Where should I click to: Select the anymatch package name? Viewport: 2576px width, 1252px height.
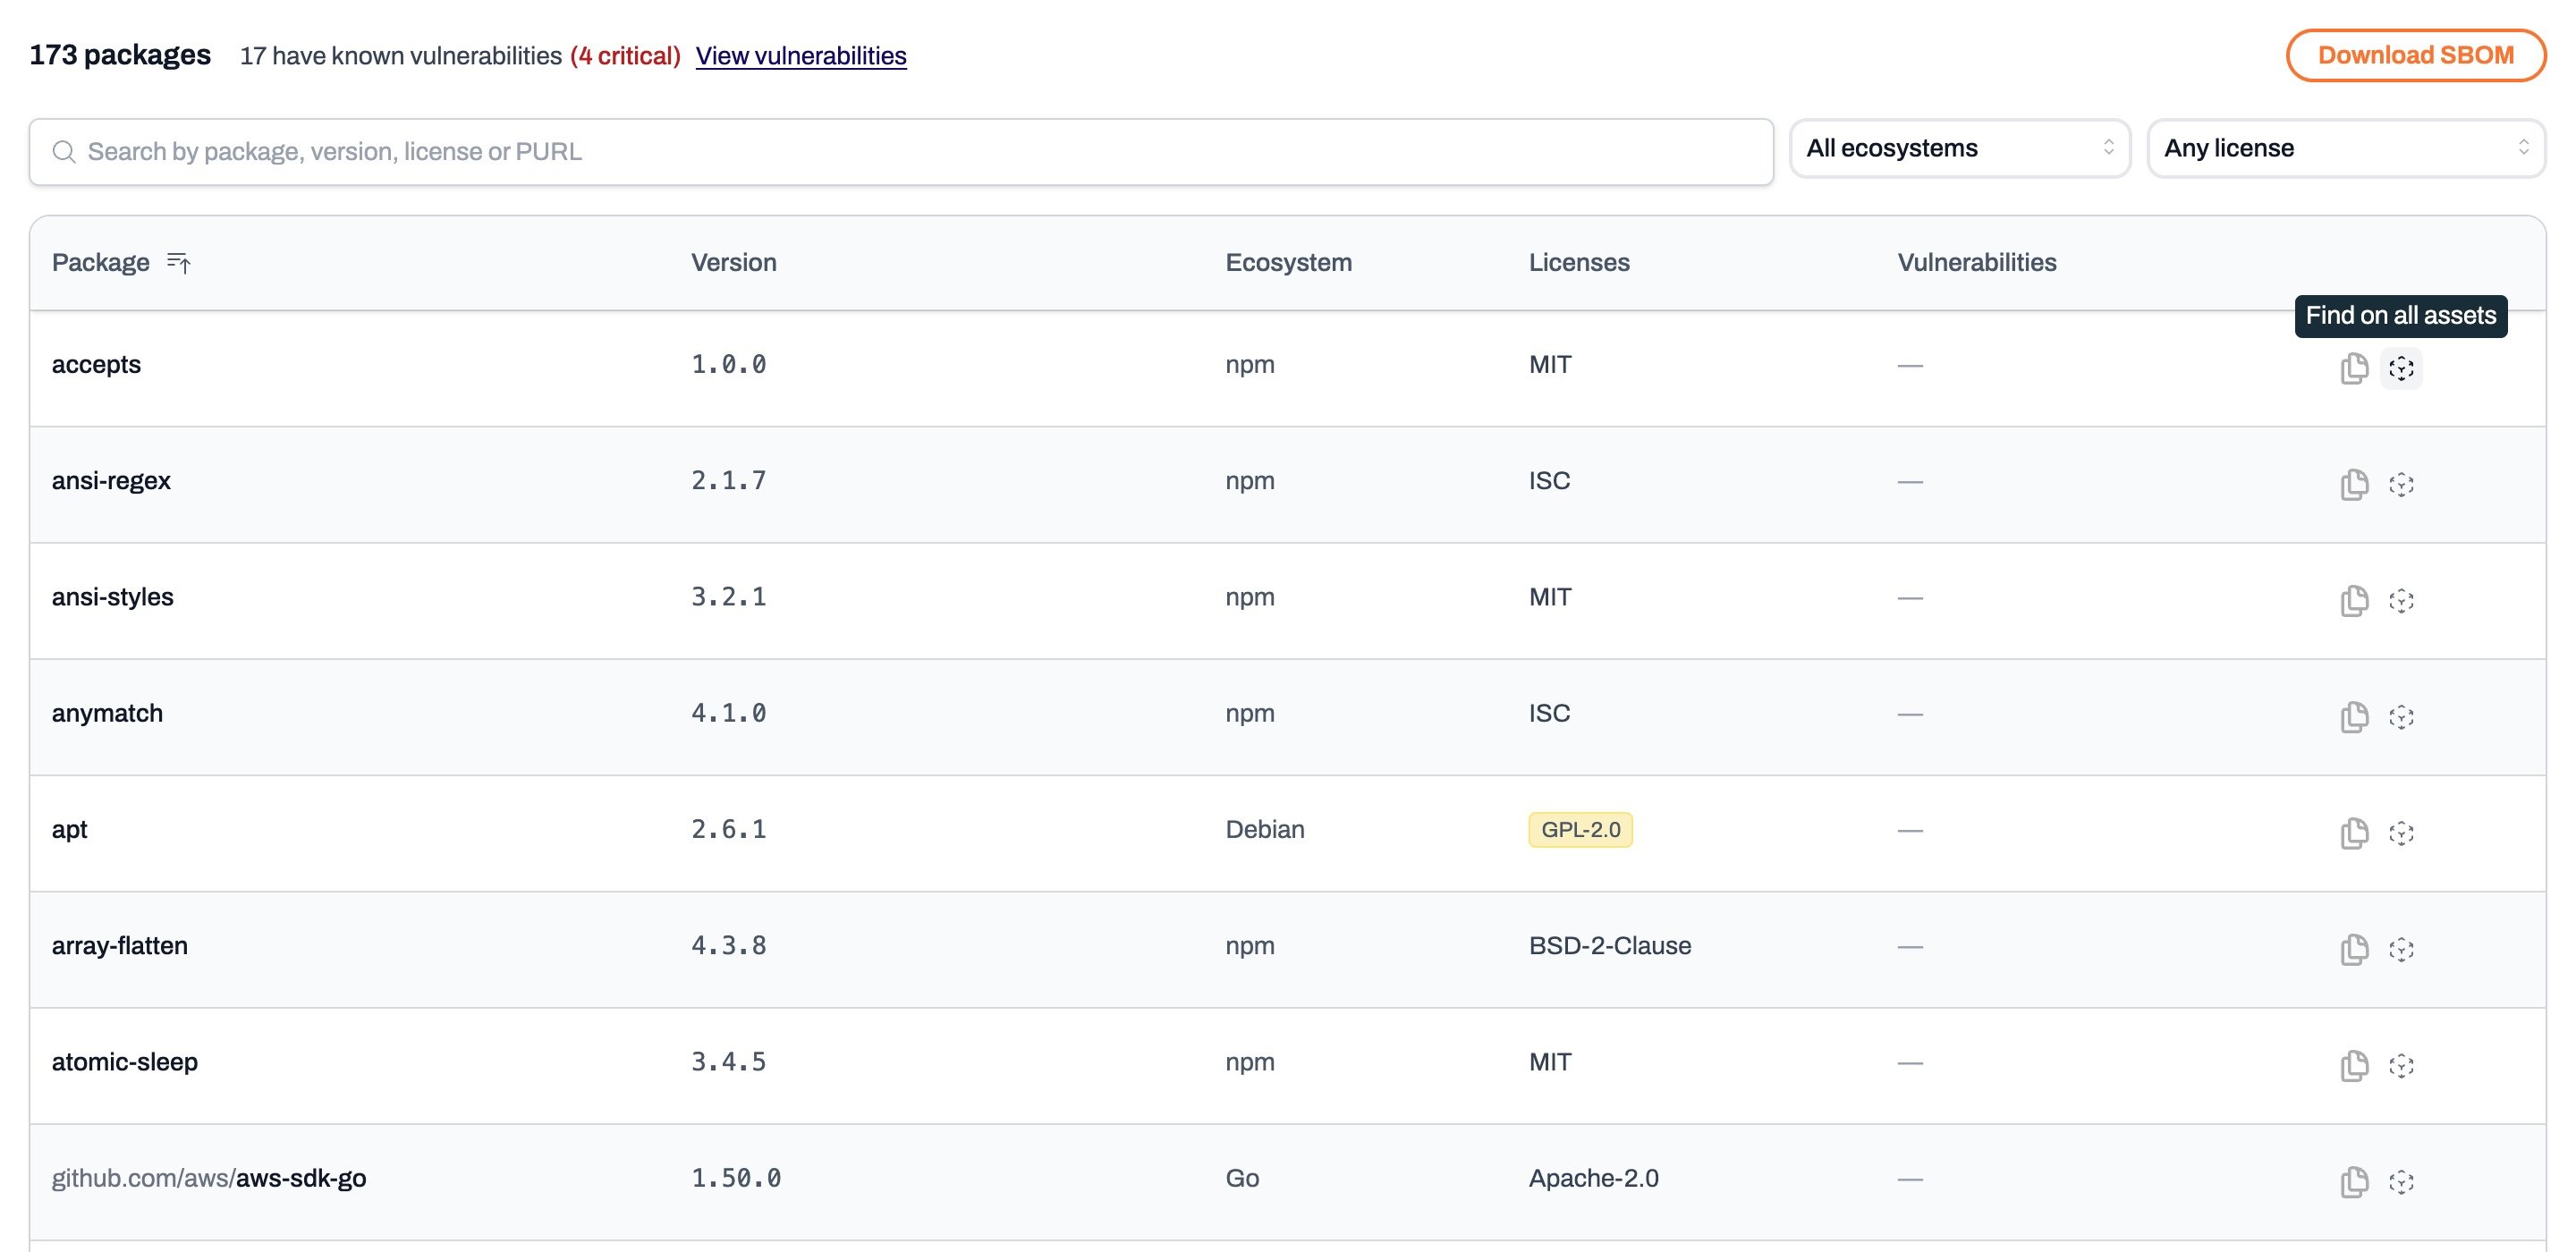[107, 714]
